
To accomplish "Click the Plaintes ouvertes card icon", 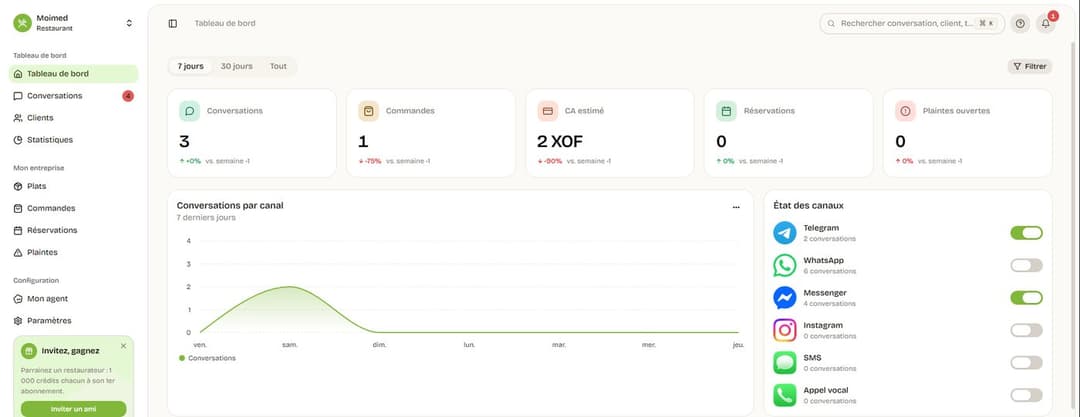I will (x=905, y=110).
